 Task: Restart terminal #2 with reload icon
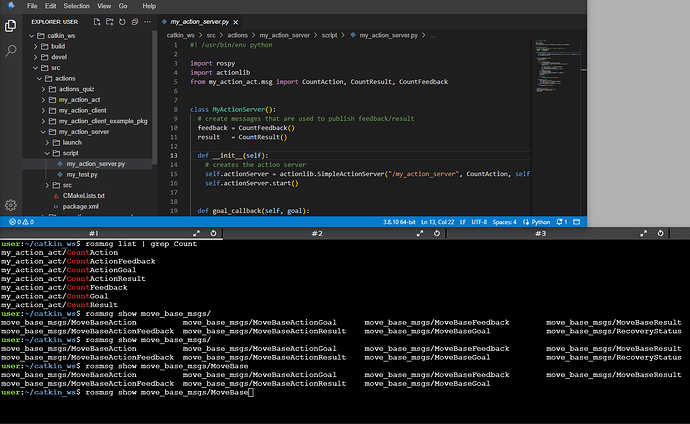[437, 233]
